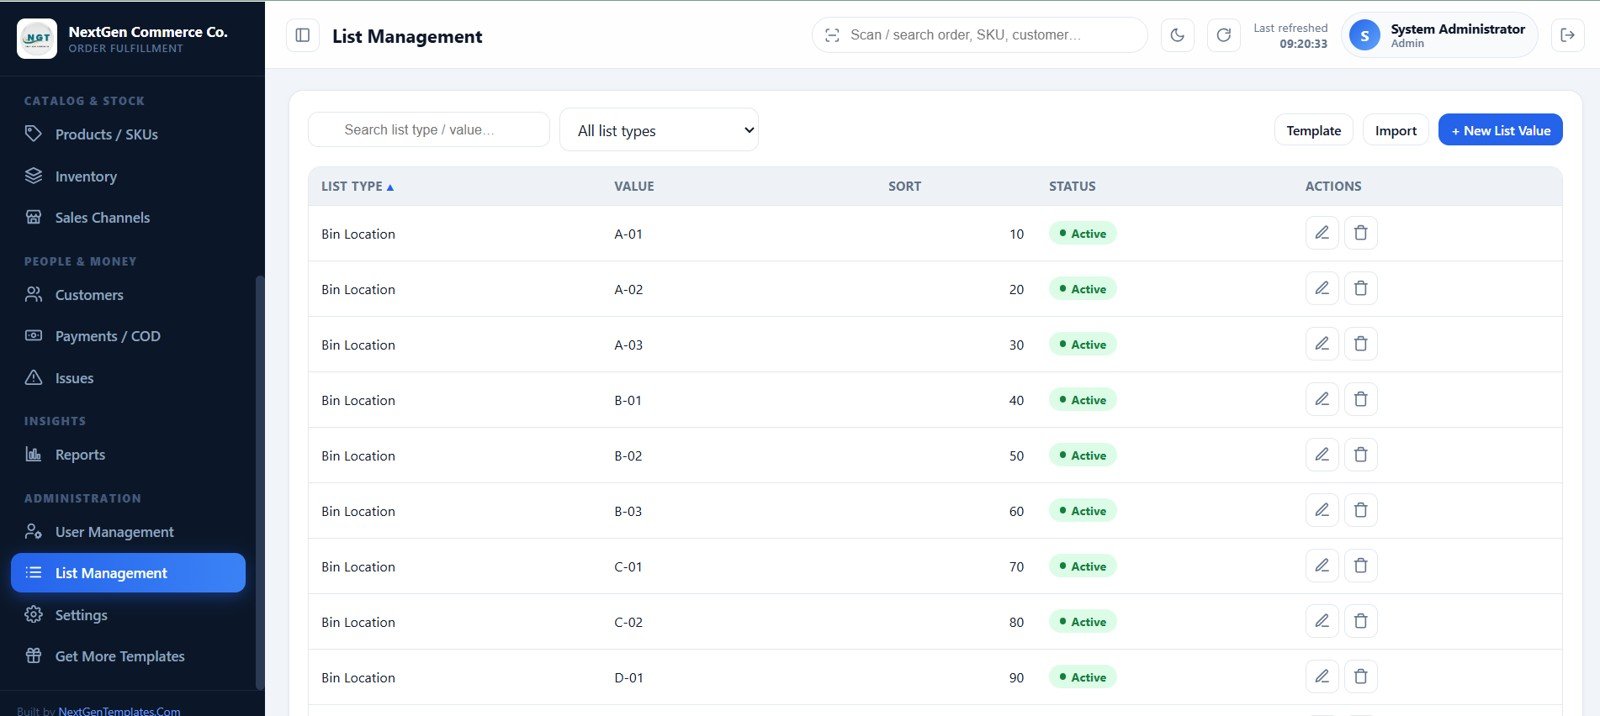Edit the B-03 list value
The image size is (1600, 716).
[1322, 511]
